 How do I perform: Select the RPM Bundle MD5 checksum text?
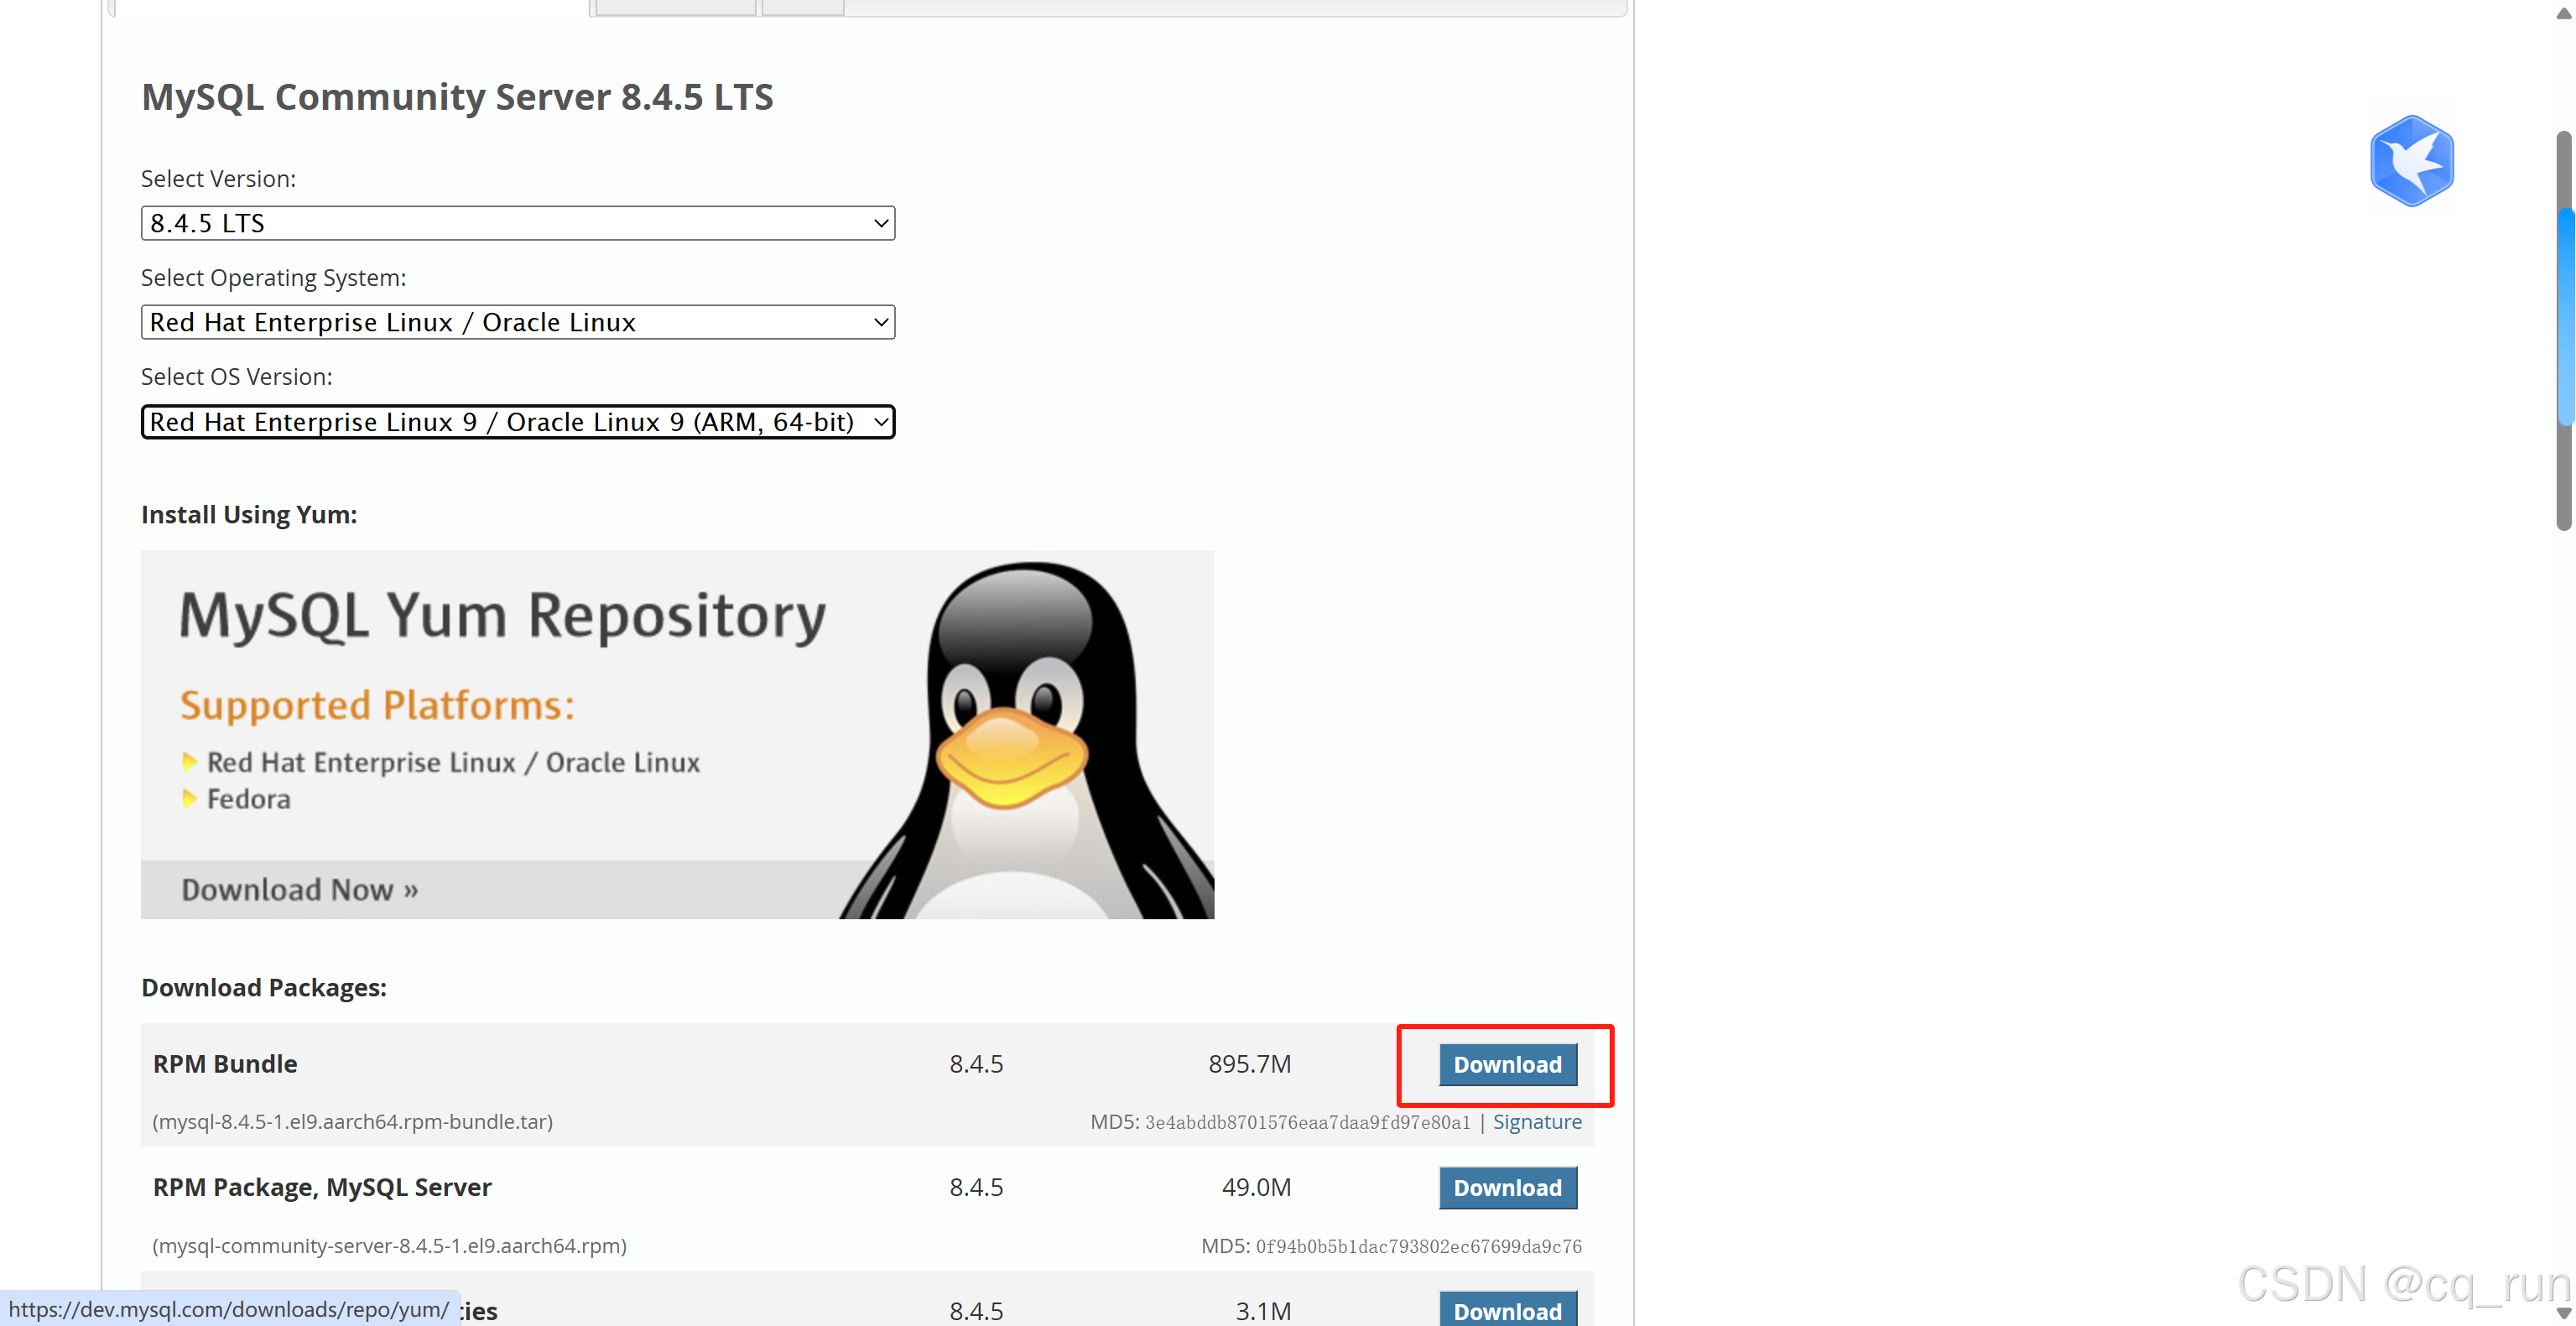tap(1307, 1122)
